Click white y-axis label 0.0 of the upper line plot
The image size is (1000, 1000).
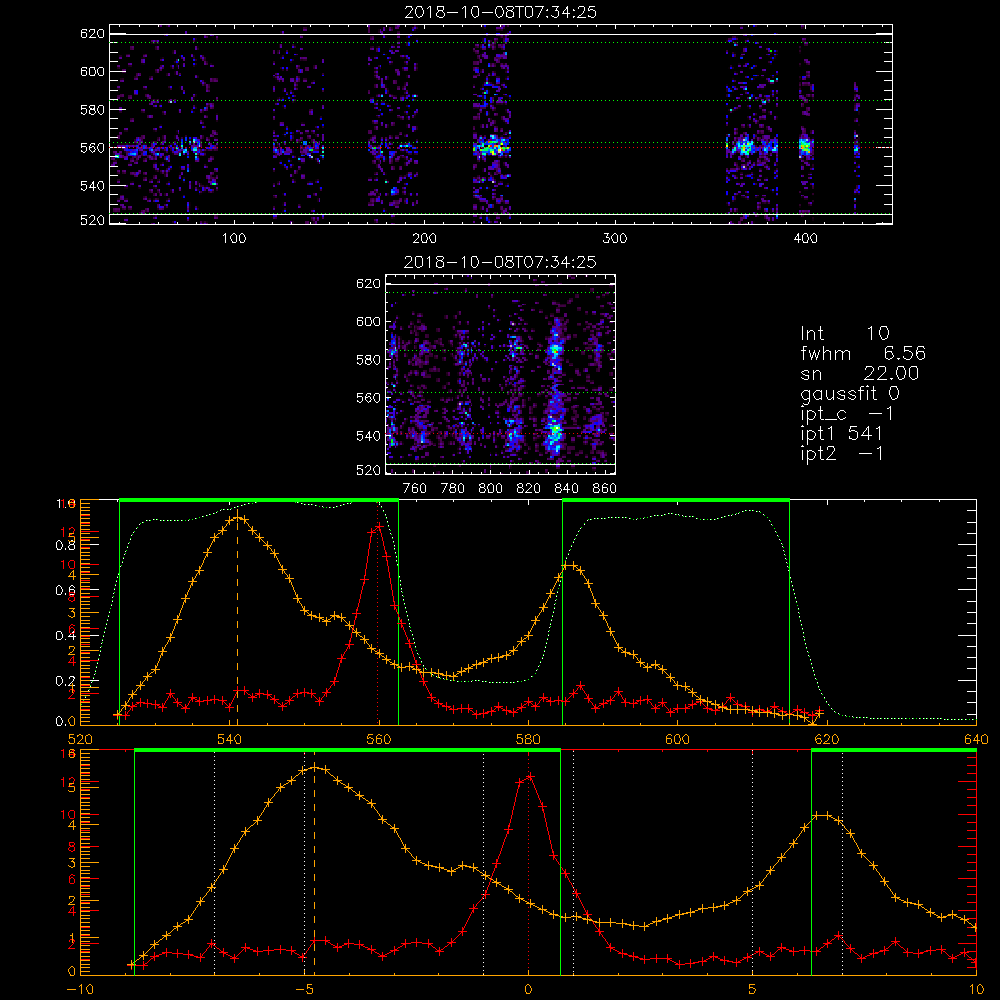pos(65,721)
